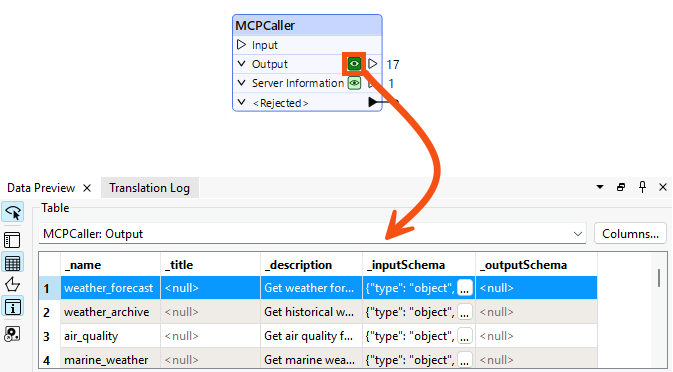This screenshot has height=372, width=673.
Task: Close the Data Preview tab
Action: click(x=87, y=188)
